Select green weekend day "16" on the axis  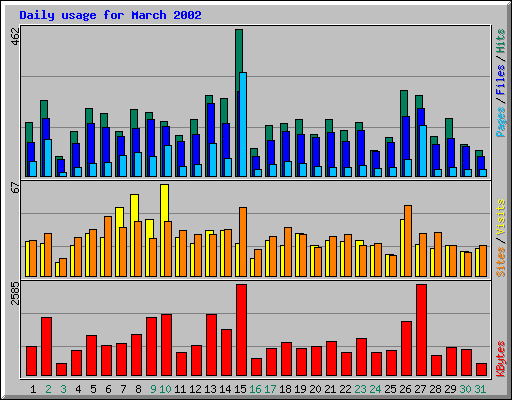coord(255,389)
